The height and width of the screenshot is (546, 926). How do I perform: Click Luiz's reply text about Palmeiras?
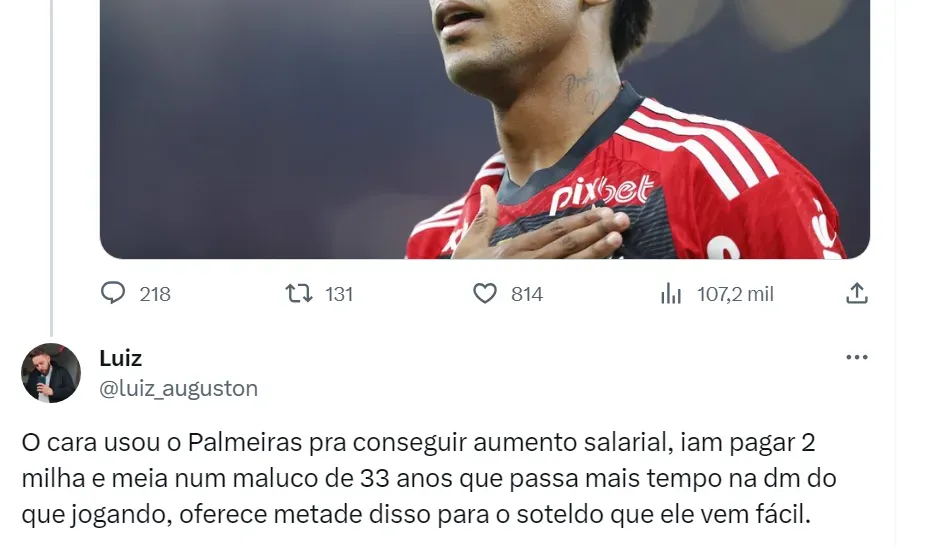pyautogui.click(x=429, y=478)
